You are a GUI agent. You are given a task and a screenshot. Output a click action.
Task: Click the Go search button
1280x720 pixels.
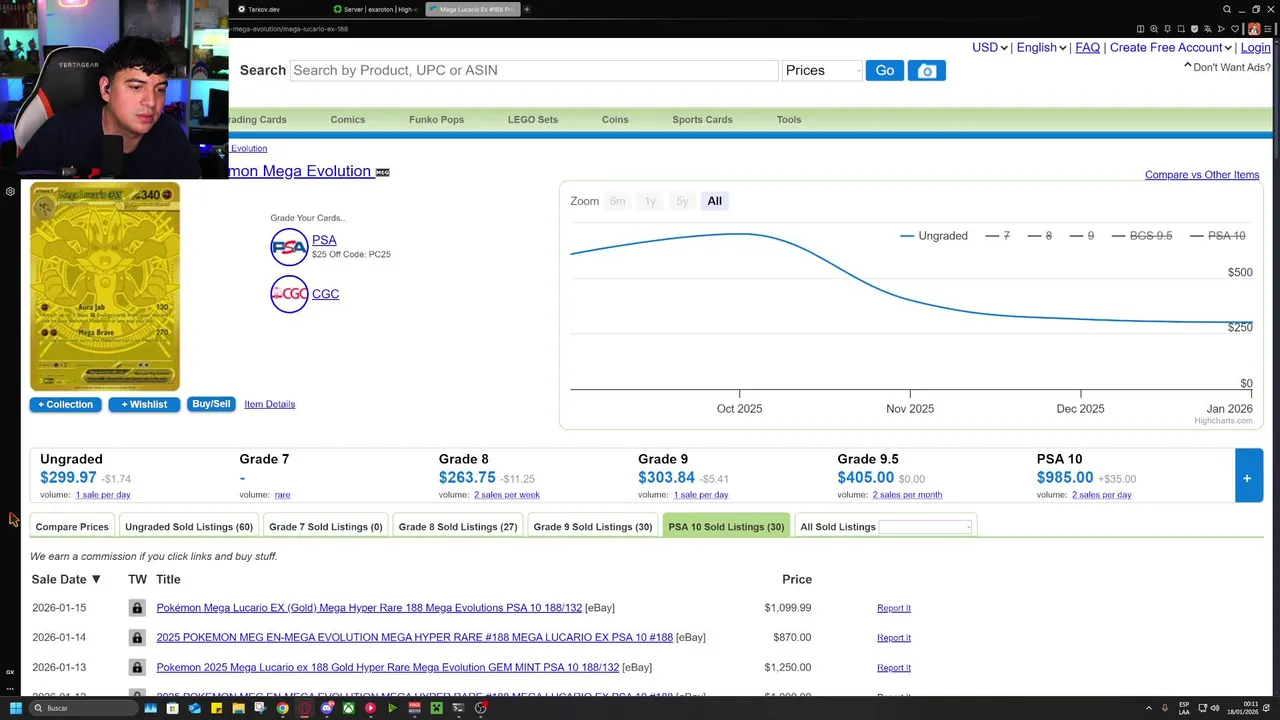885,70
